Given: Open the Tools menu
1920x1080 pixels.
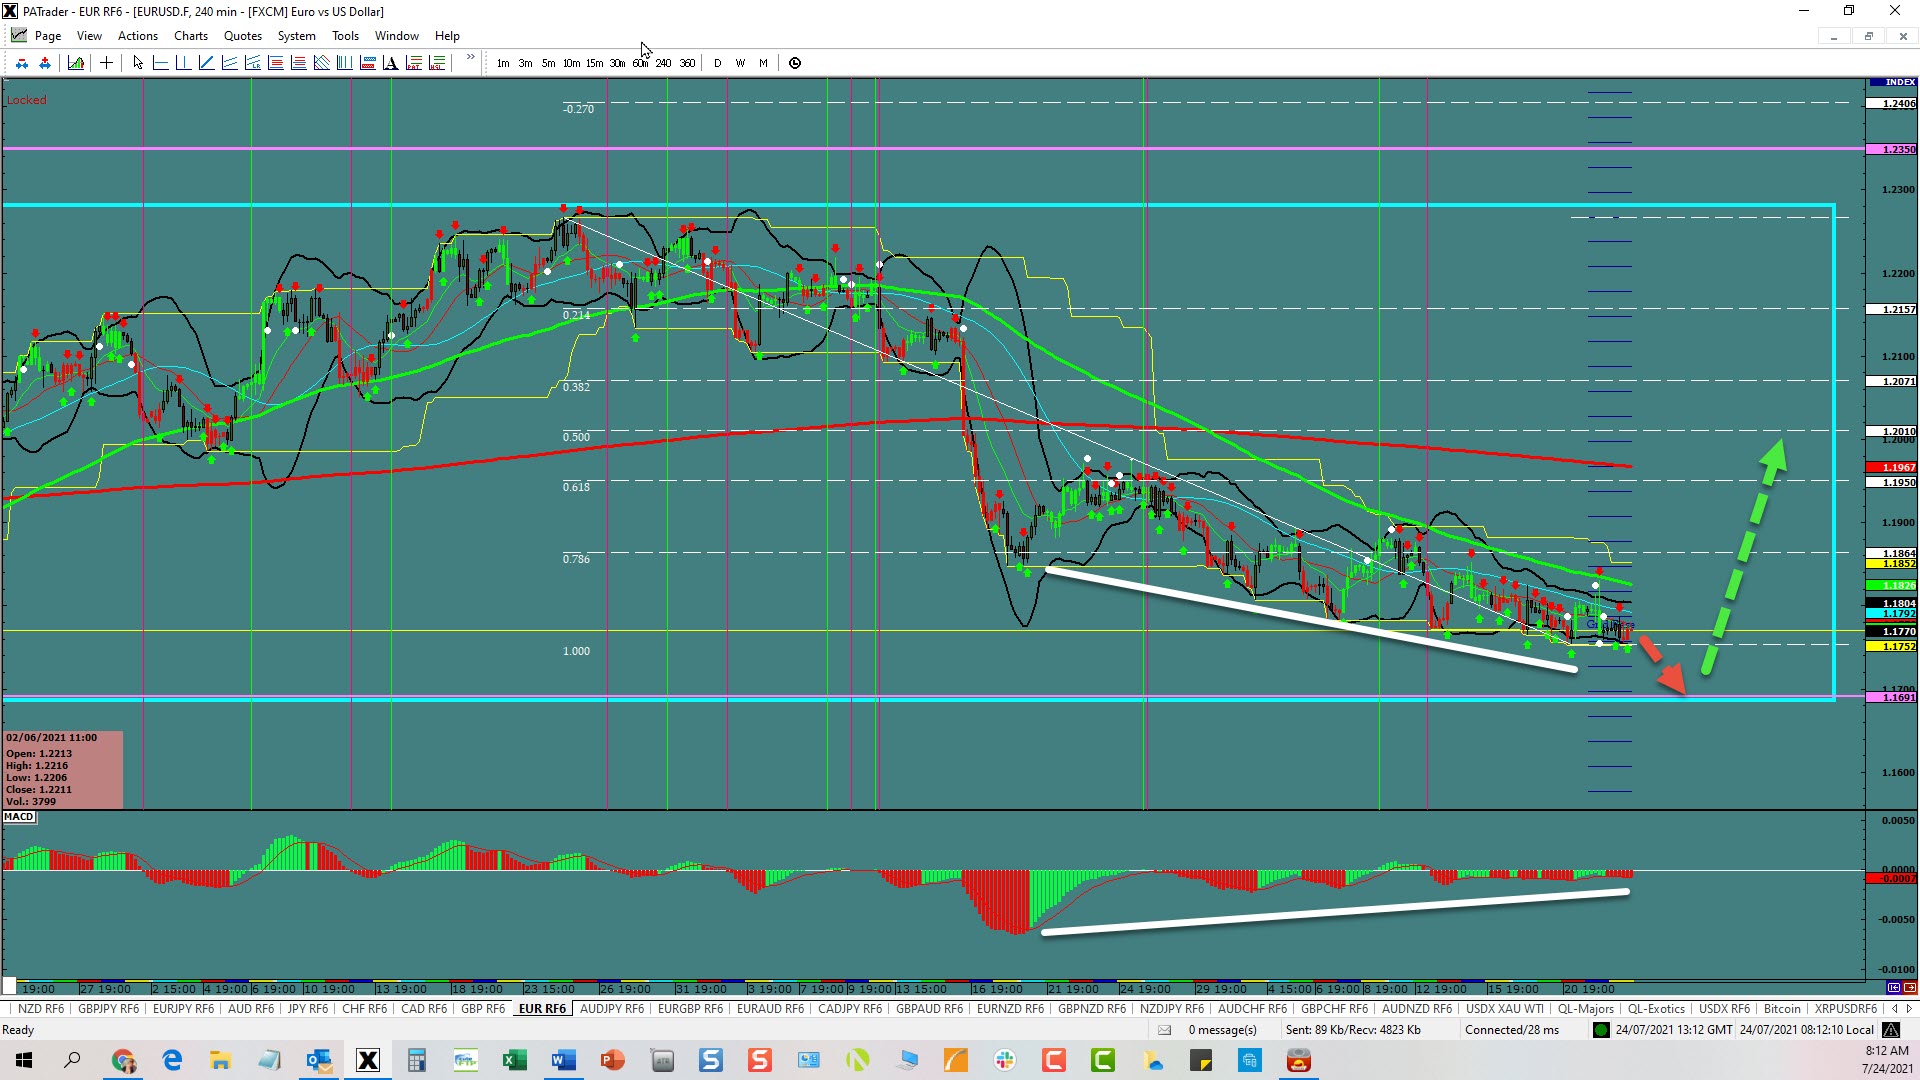Looking at the screenshot, I should pyautogui.click(x=345, y=36).
